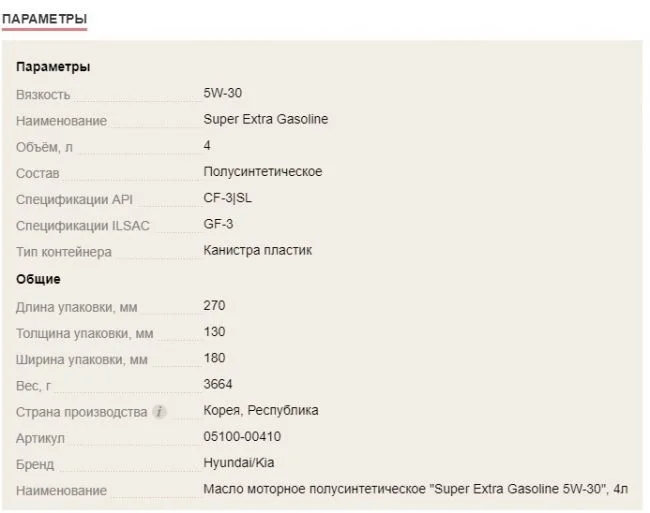
Task: Select the article number 05100-00410
Action: tap(241, 437)
